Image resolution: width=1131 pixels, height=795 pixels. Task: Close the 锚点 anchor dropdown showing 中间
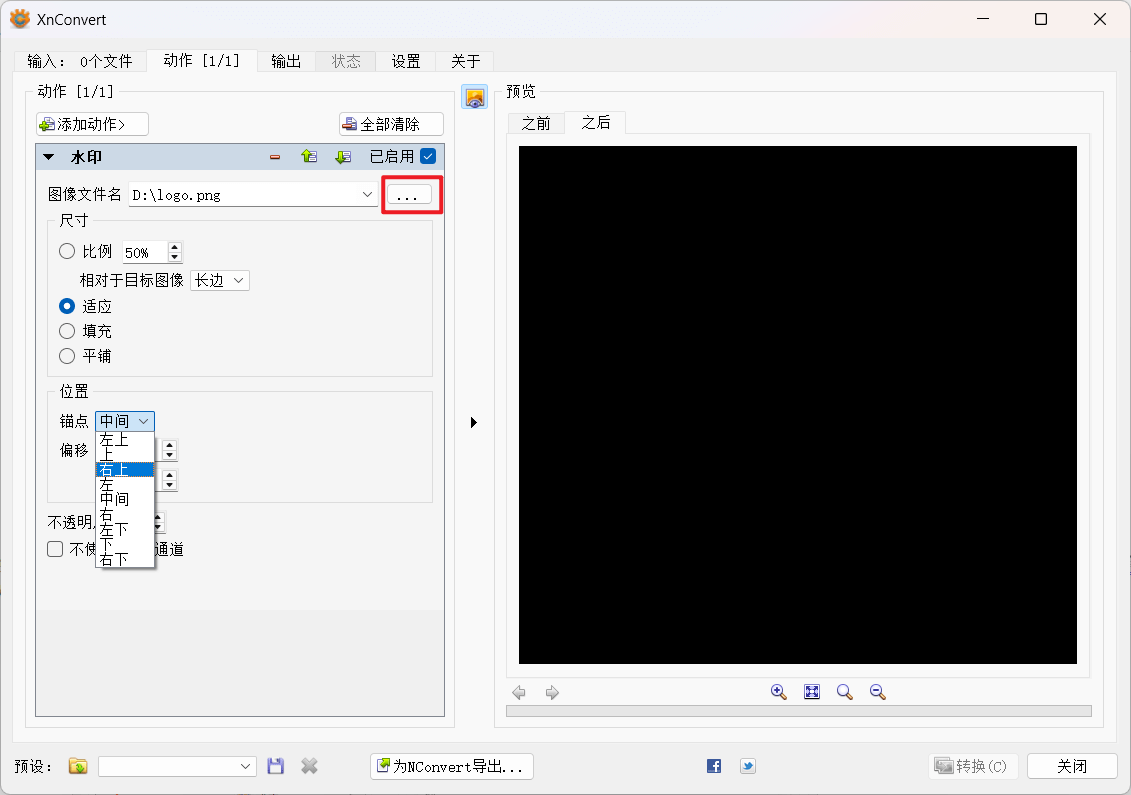(125, 421)
